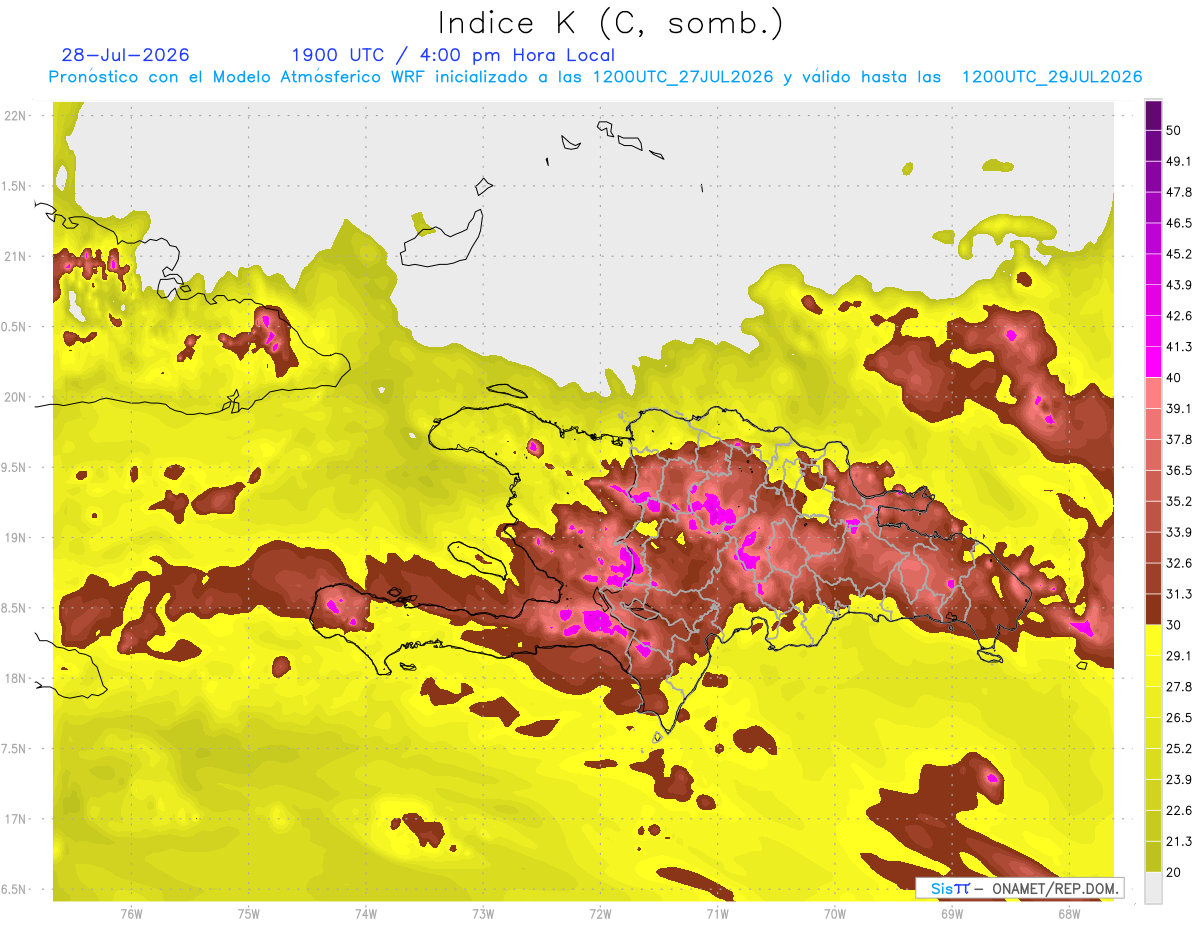1200x927 pixels.
Task: Click the legend value "45.2"
Action: [x=1179, y=254]
